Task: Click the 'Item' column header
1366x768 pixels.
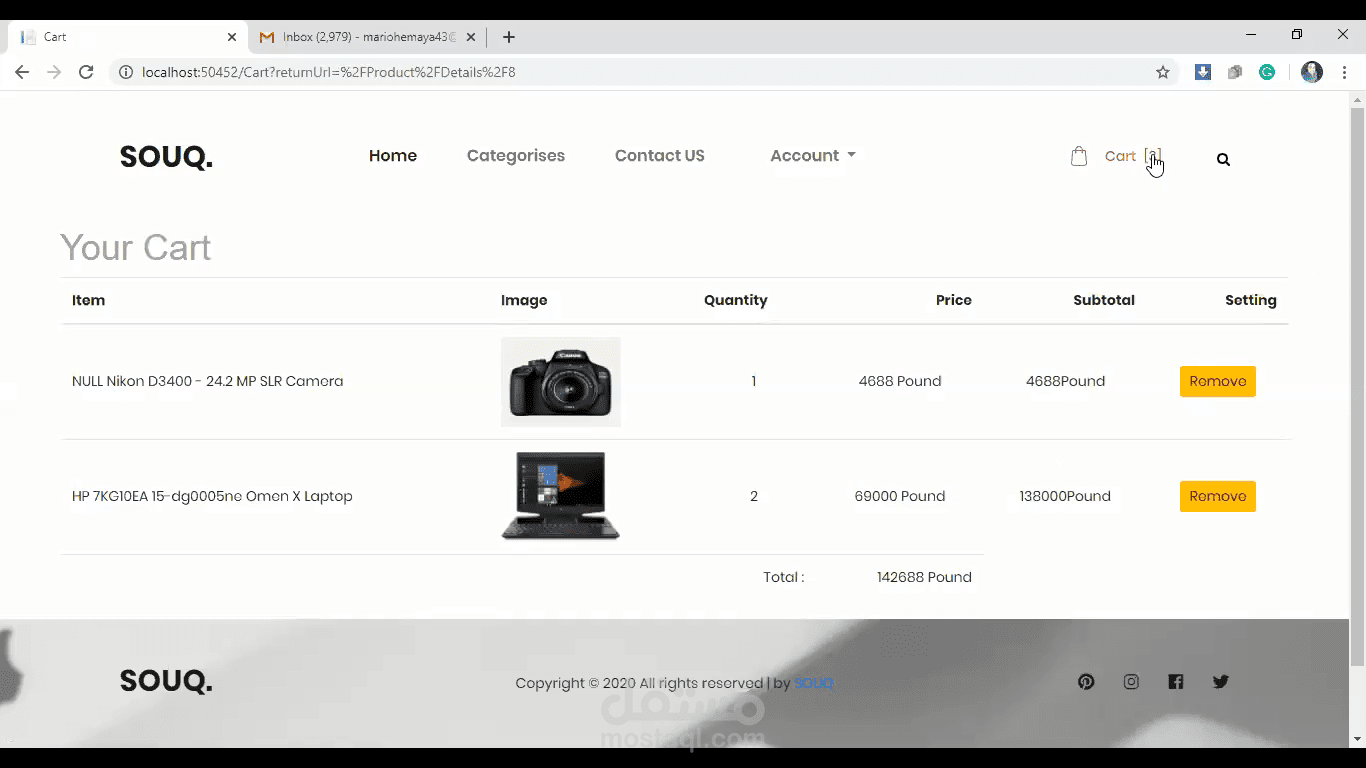Action: coord(88,300)
